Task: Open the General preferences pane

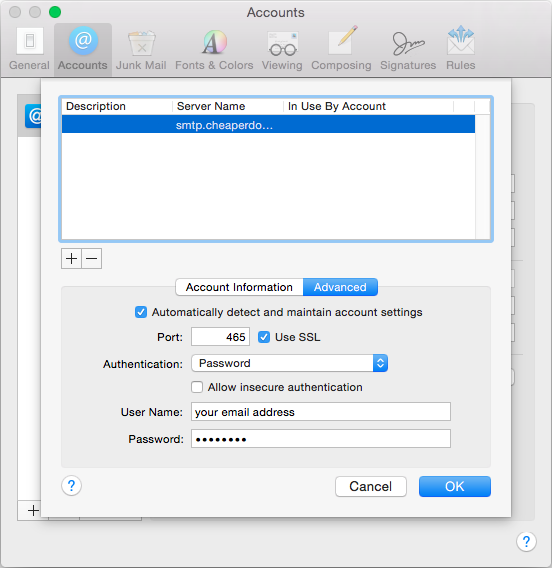Action: (29, 49)
